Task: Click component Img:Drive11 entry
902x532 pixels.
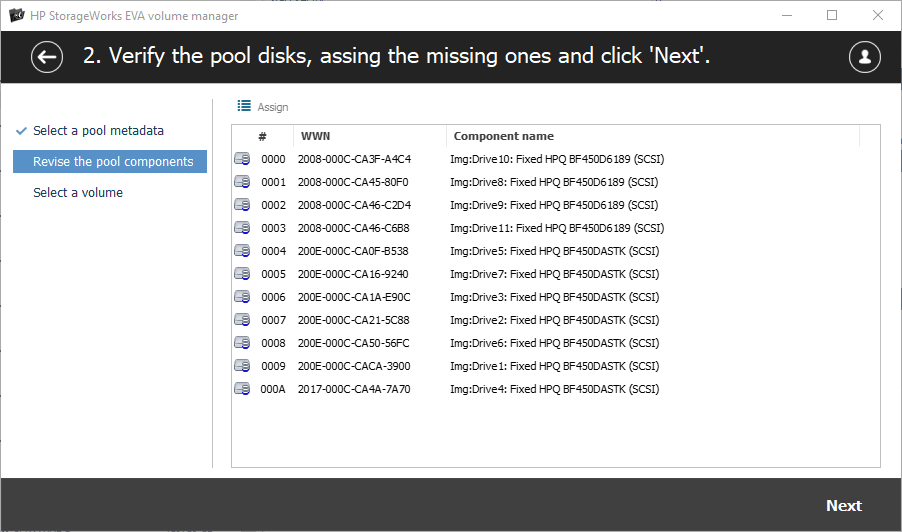Action: pos(557,228)
